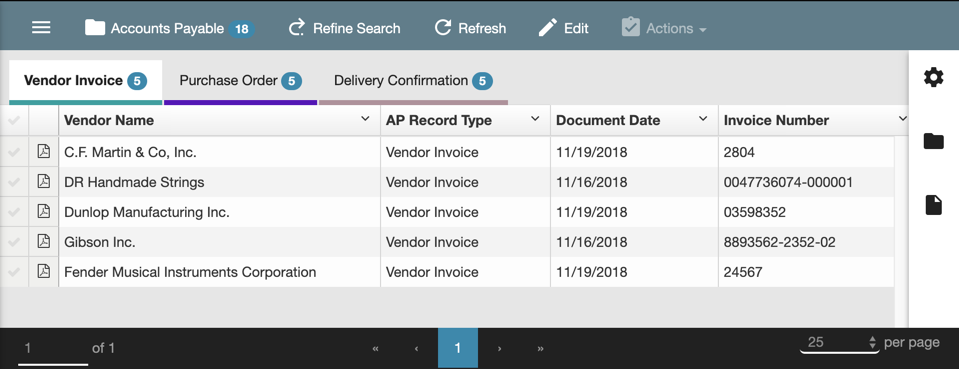Expand the Vendor Name column dropdown
This screenshot has width=959, height=369.
(365, 119)
